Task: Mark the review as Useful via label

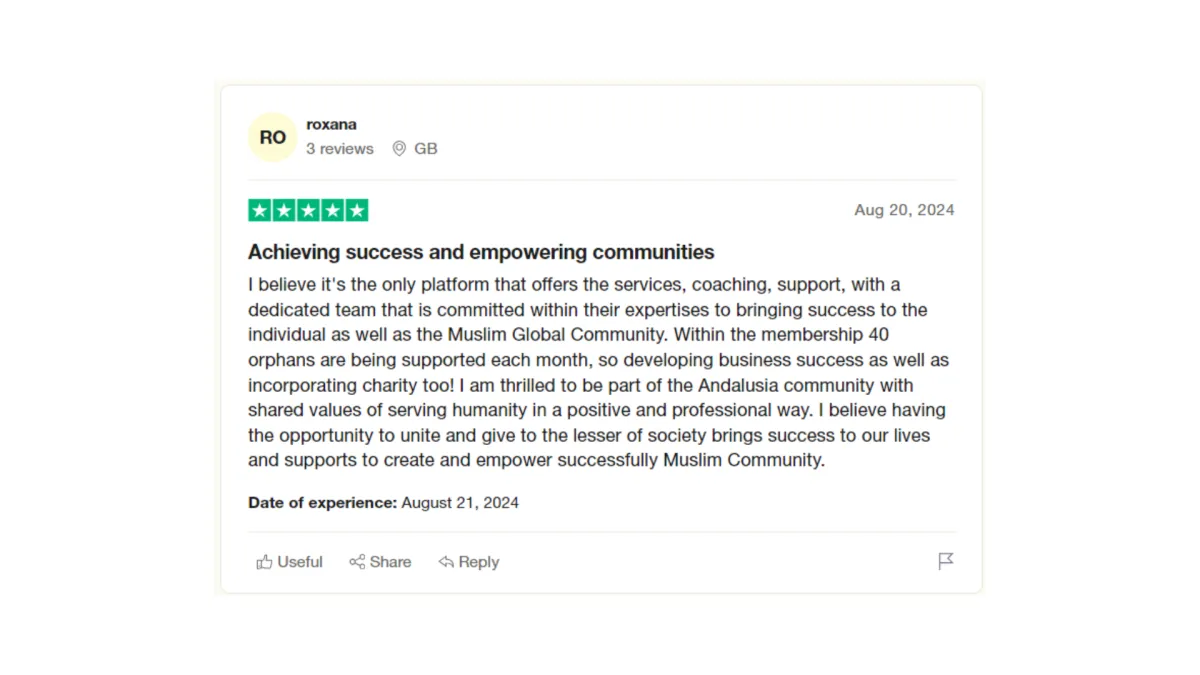Action: tap(300, 562)
